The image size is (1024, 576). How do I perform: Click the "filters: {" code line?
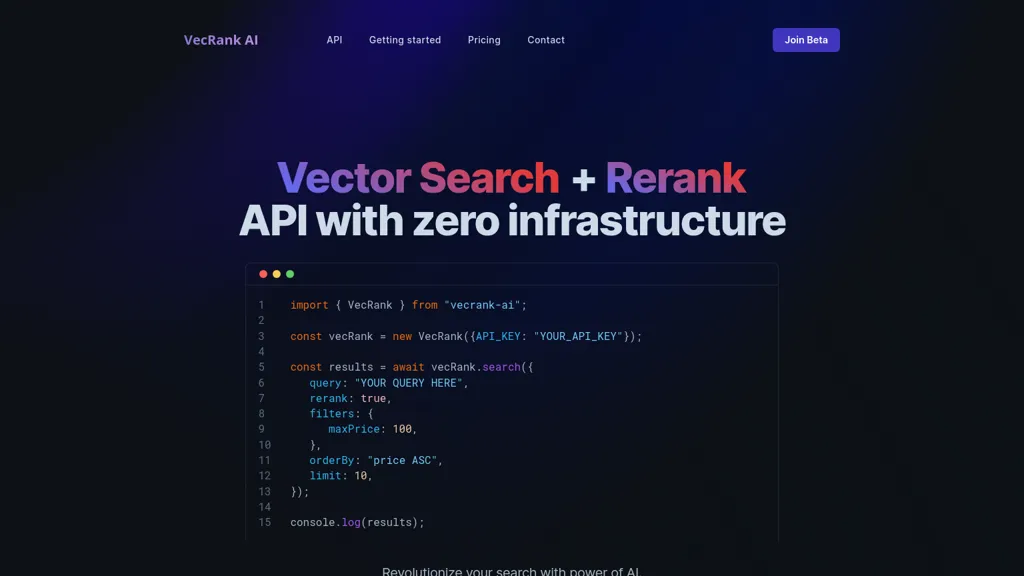(x=341, y=413)
